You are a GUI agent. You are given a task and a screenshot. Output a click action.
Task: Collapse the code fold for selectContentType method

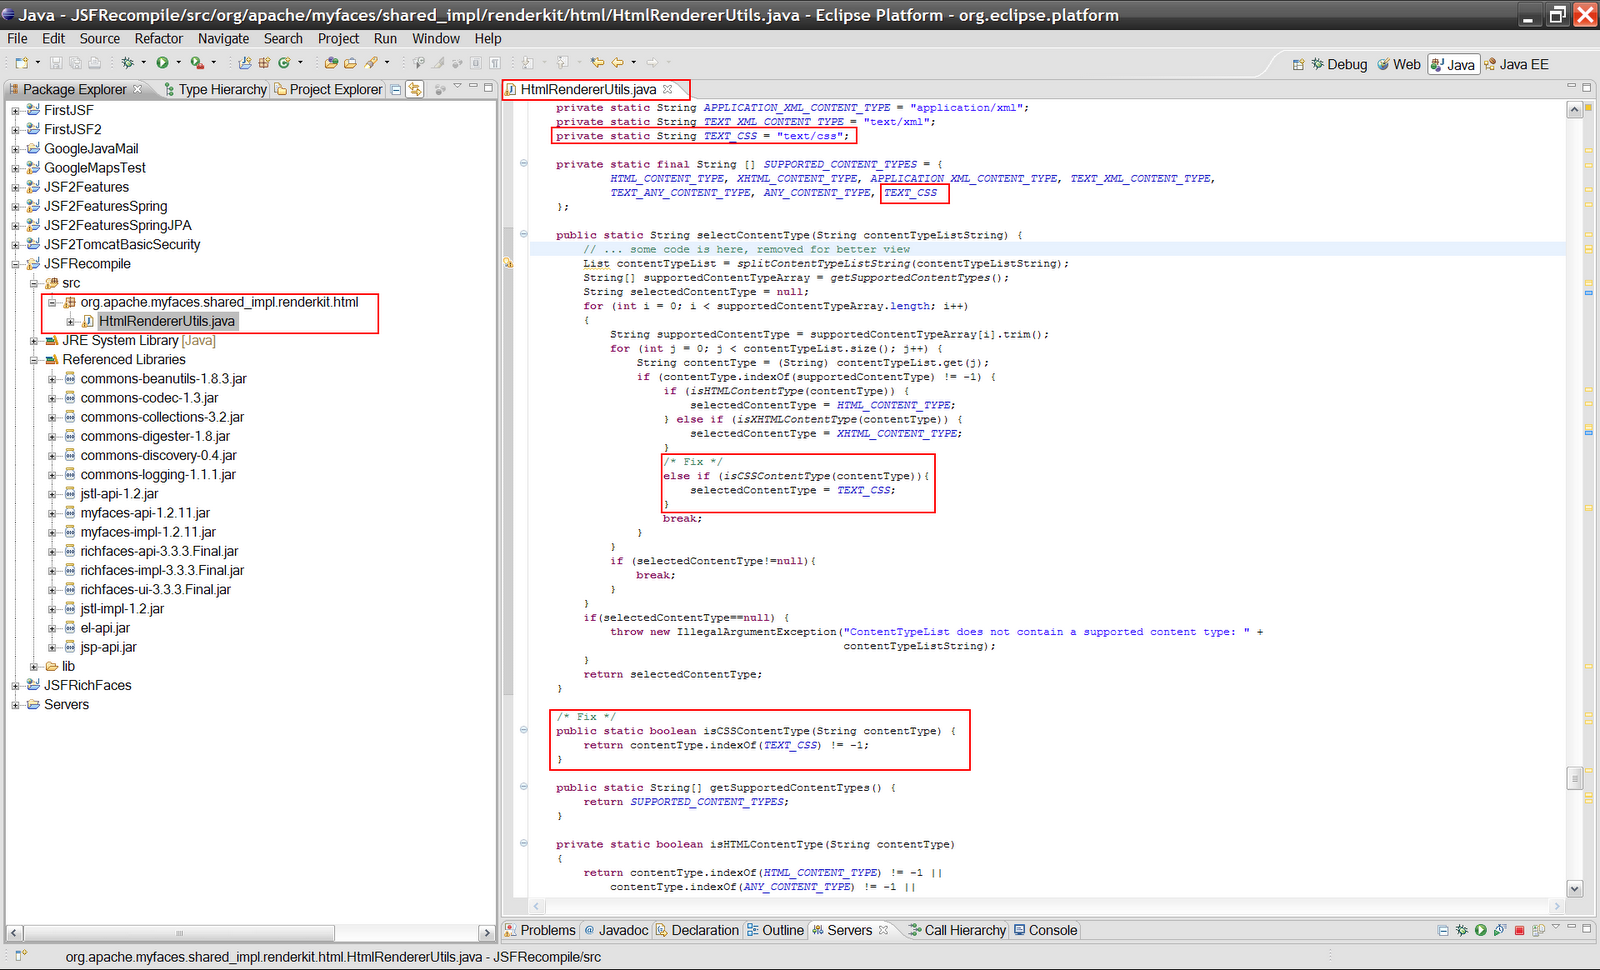point(523,234)
